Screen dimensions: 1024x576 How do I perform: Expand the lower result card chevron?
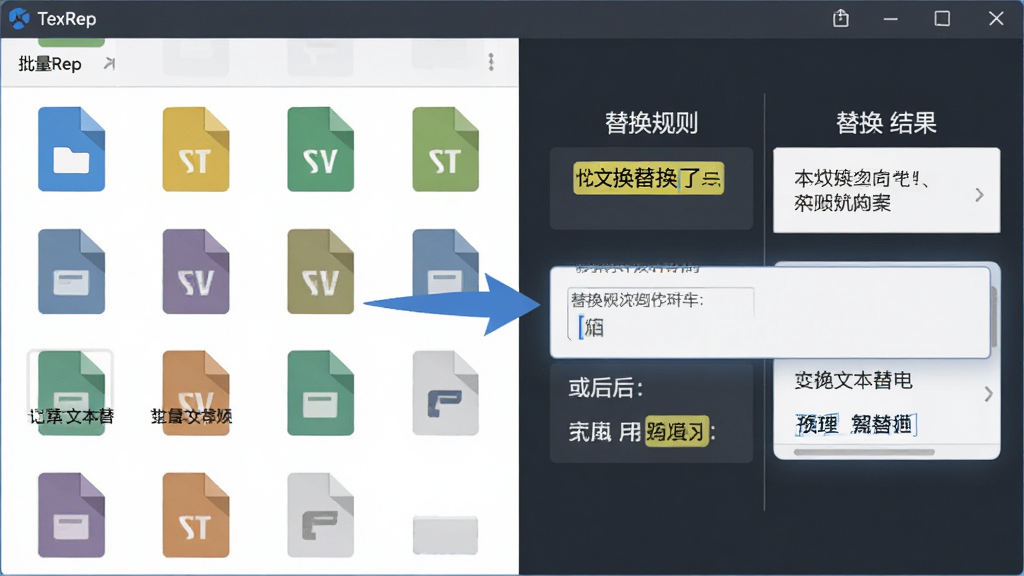(x=988, y=394)
